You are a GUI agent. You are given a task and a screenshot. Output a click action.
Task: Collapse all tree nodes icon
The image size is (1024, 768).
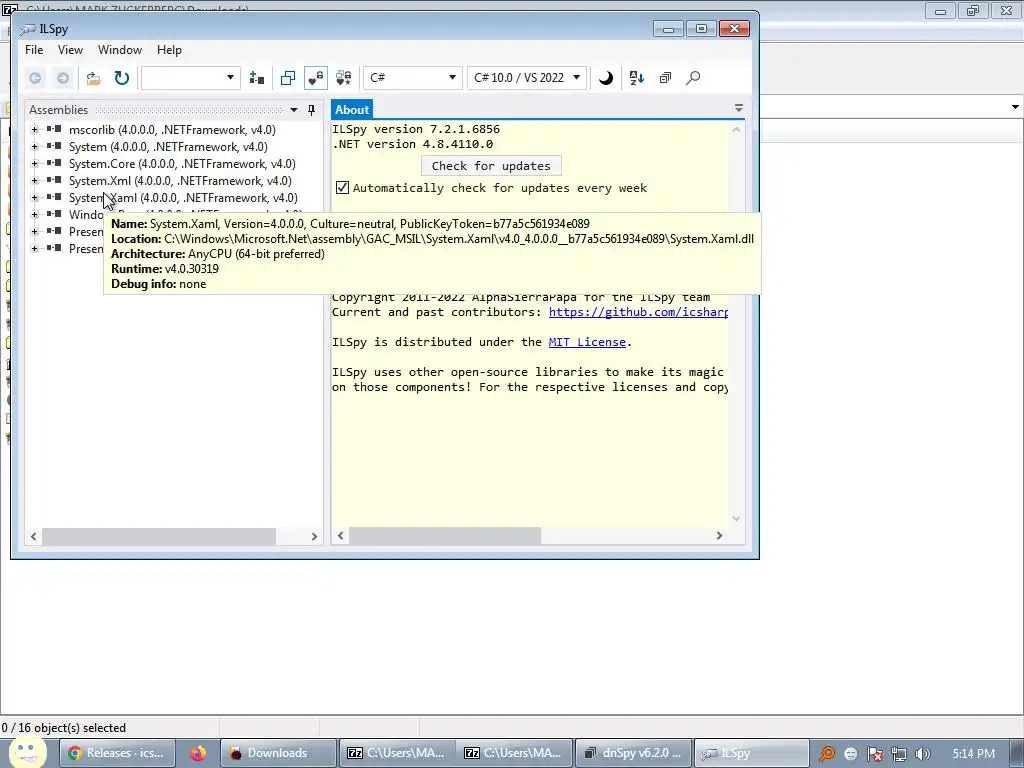point(665,78)
